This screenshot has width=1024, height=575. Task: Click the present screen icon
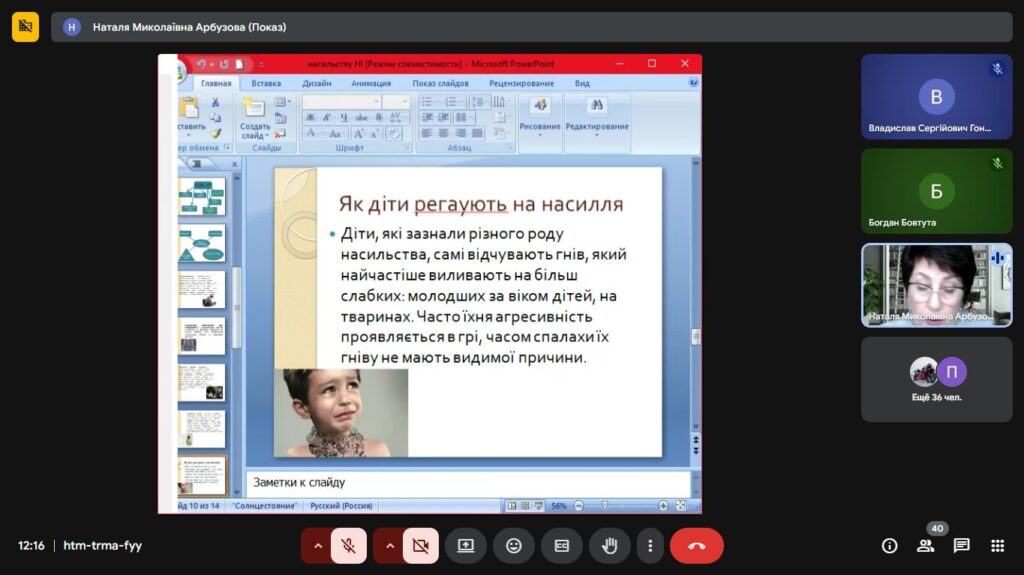[x=466, y=546]
